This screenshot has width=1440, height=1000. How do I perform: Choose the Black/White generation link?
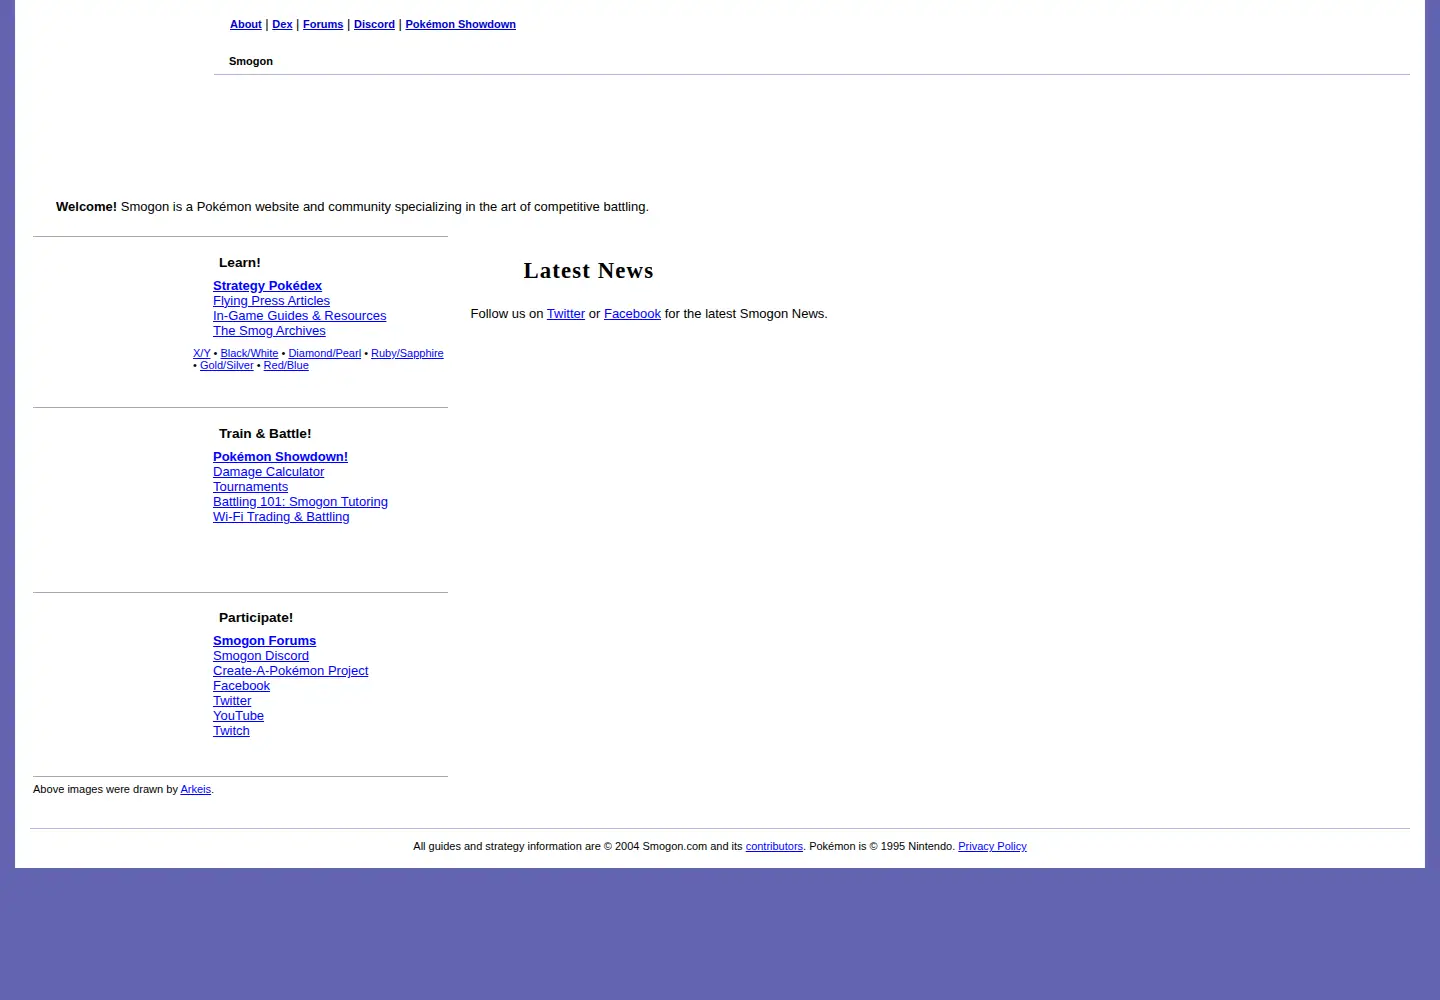point(249,353)
